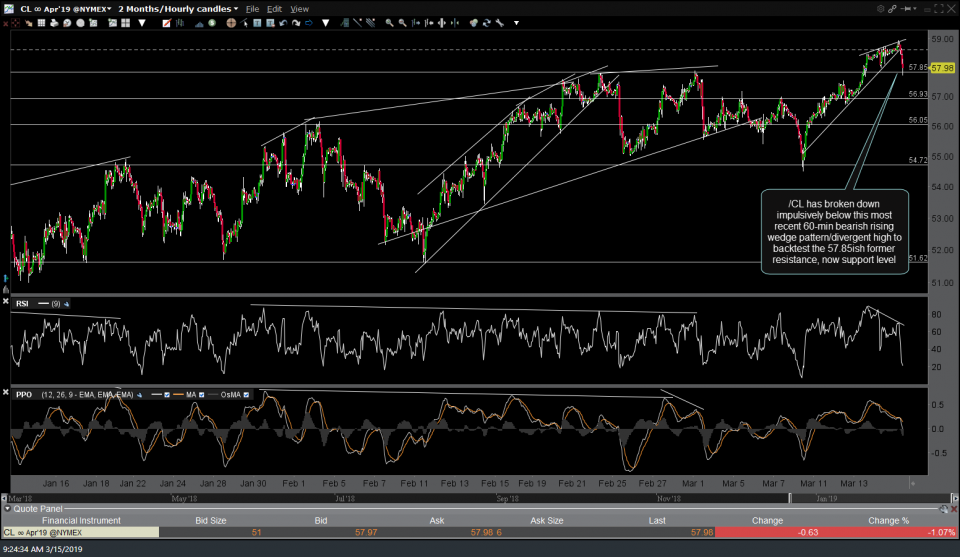This screenshot has height=557, width=960.
Task: Open the File menu
Action: pos(252,9)
